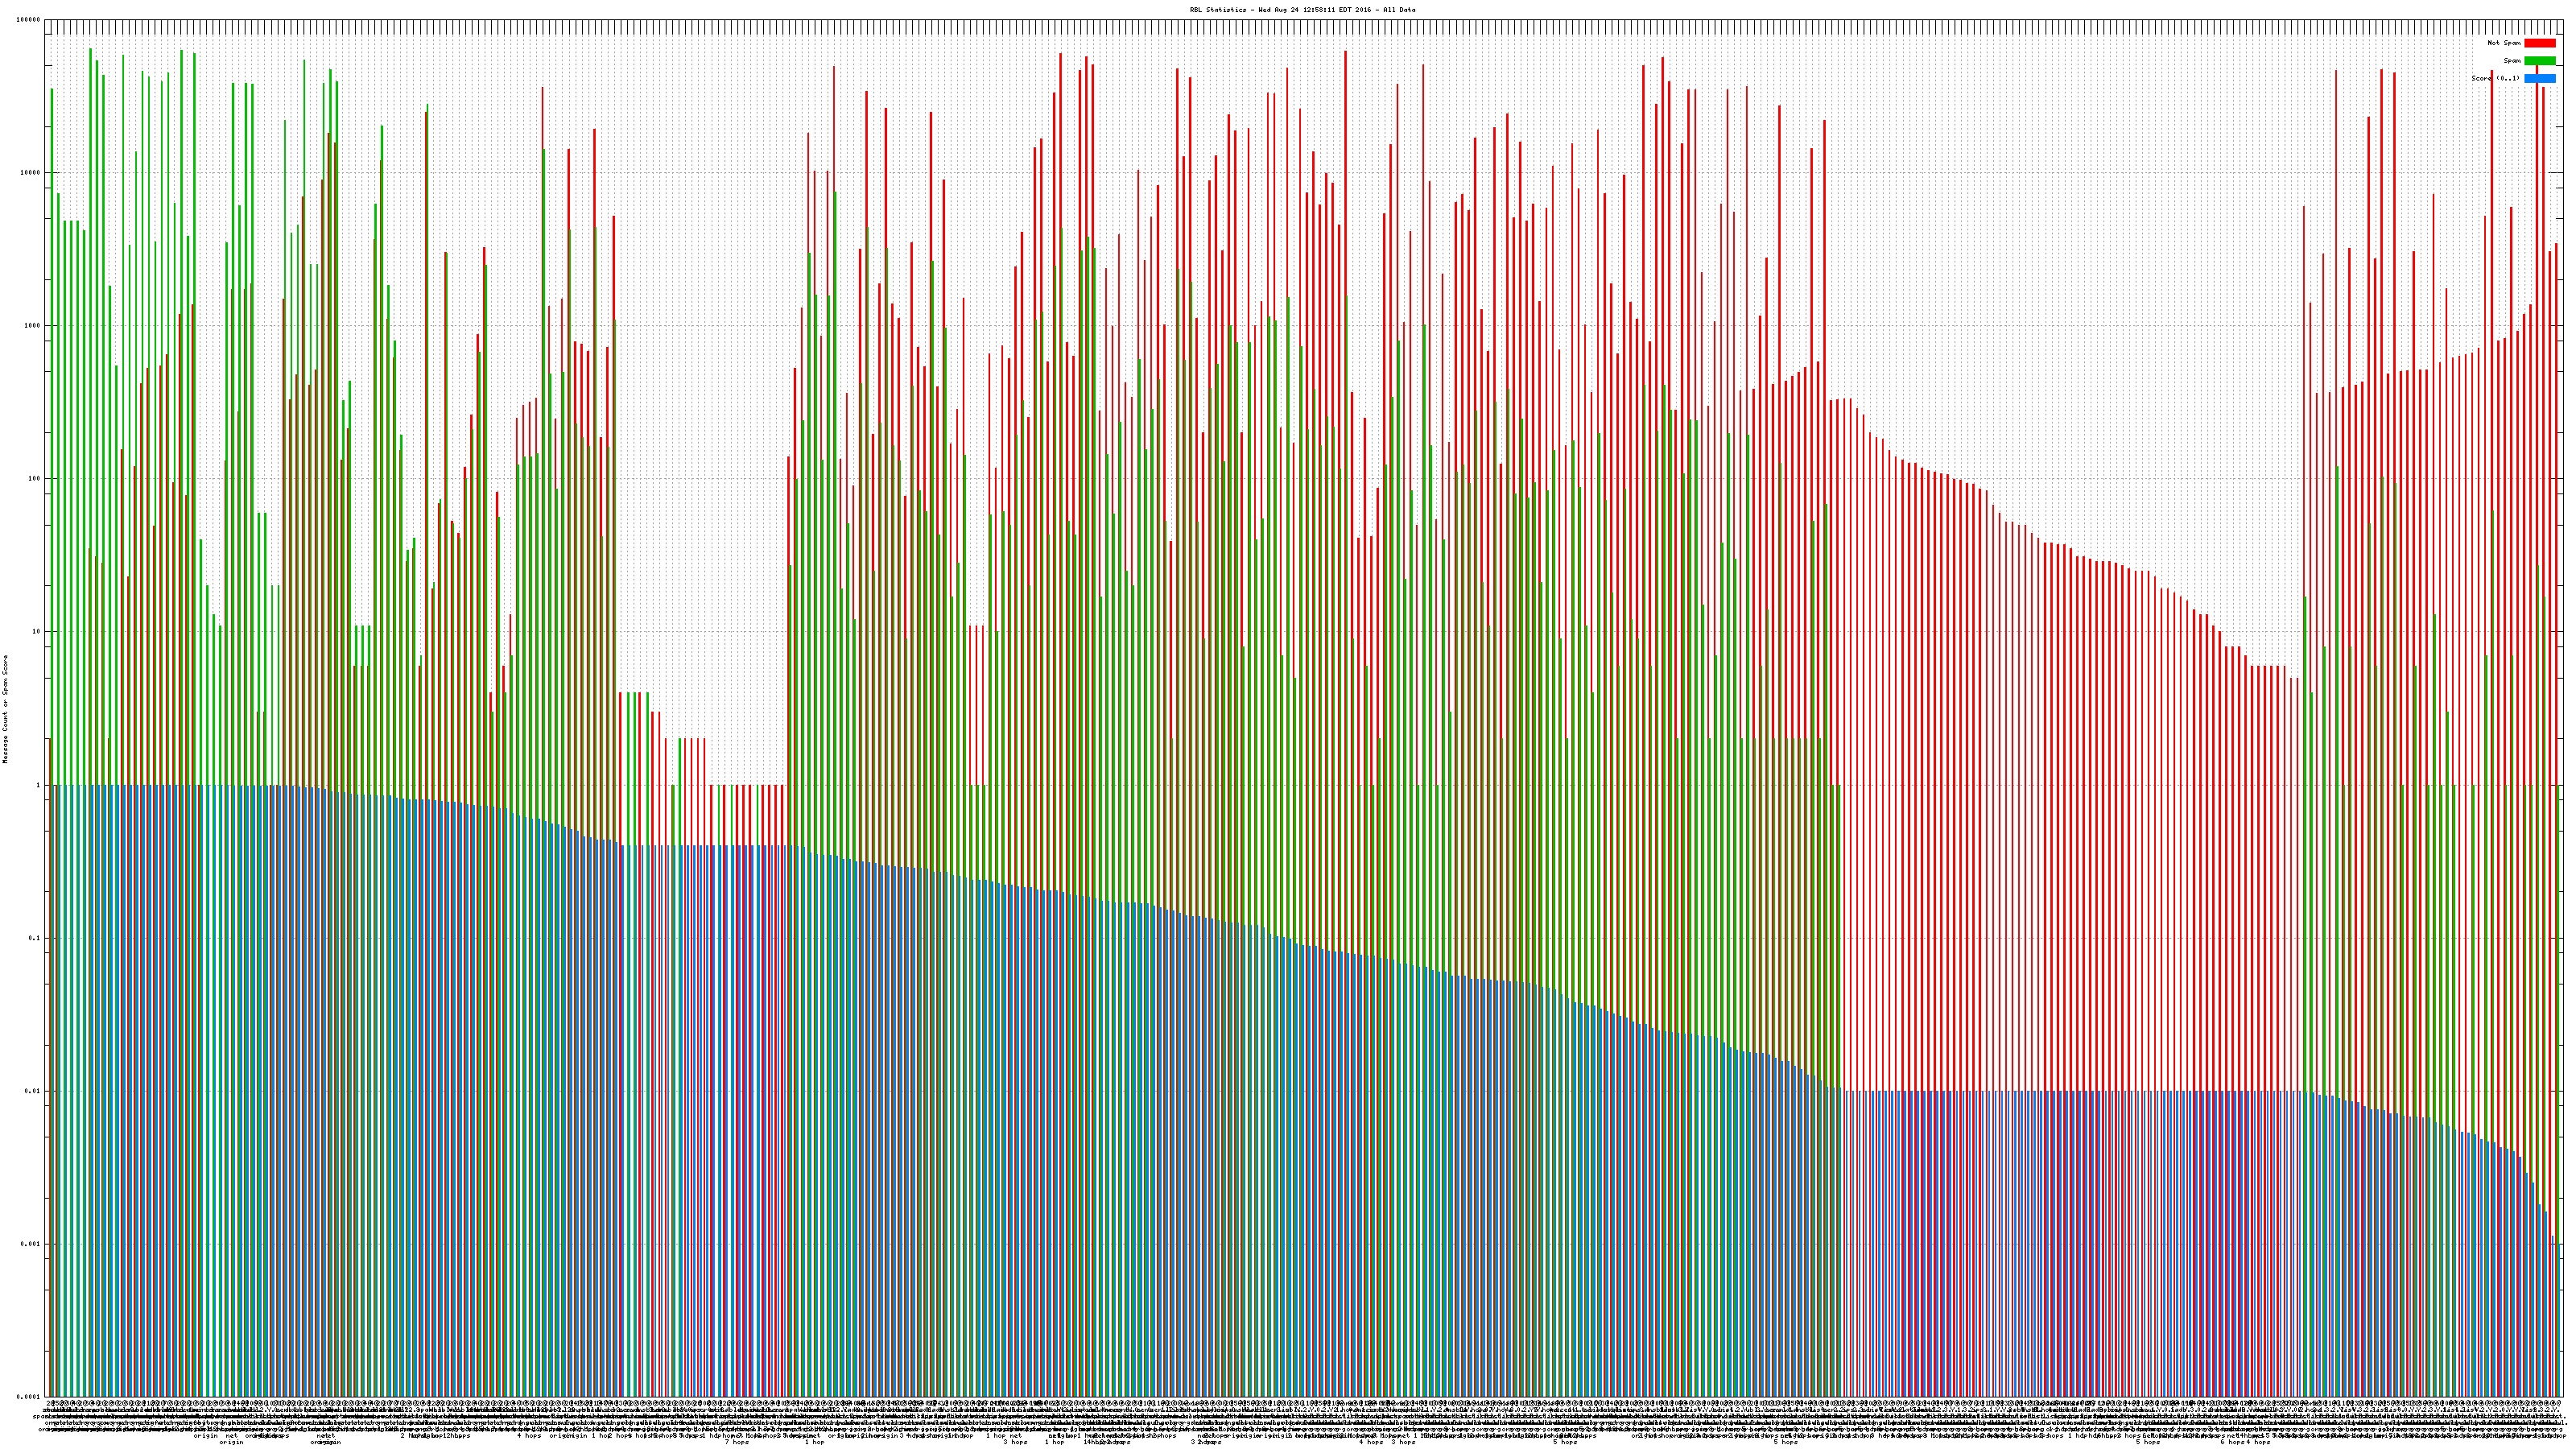Click the 0.001 y-axis tick label
This screenshot has height=1449, width=2576.
tap(31, 1244)
